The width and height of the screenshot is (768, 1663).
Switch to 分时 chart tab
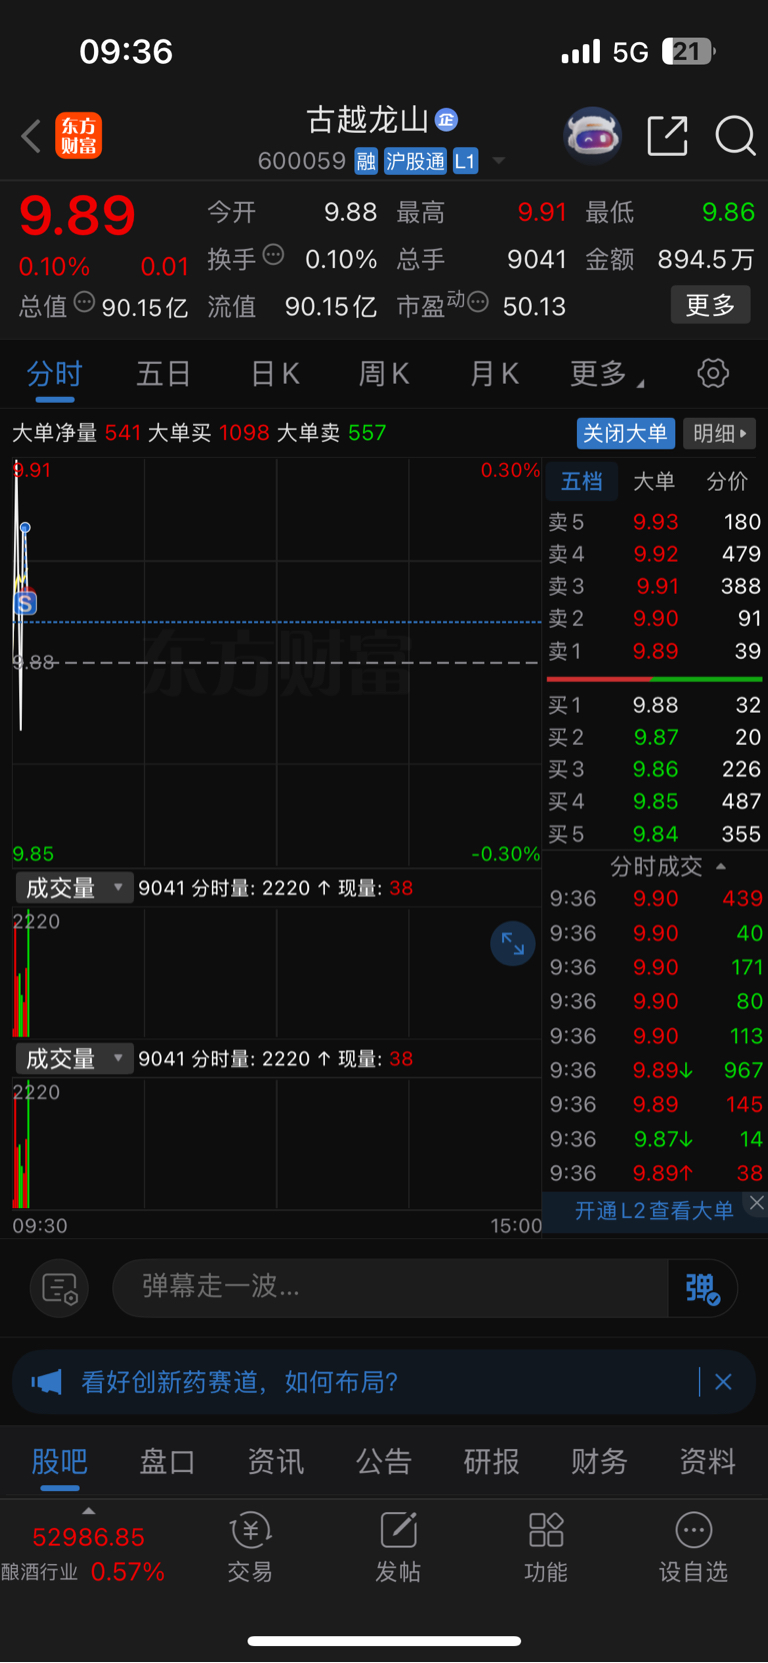click(x=54, y=374)
